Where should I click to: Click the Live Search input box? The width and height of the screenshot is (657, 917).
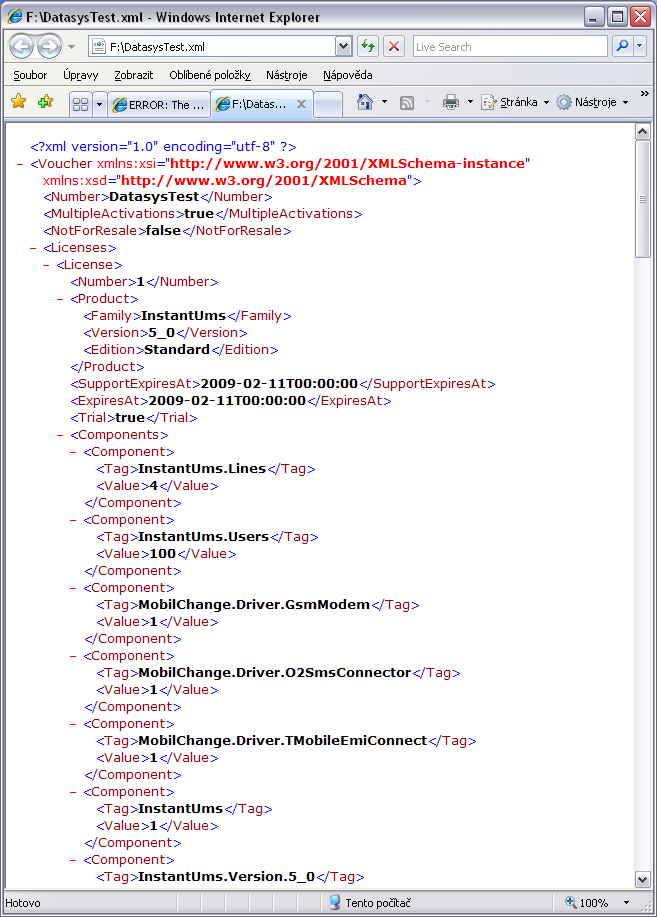510,47
